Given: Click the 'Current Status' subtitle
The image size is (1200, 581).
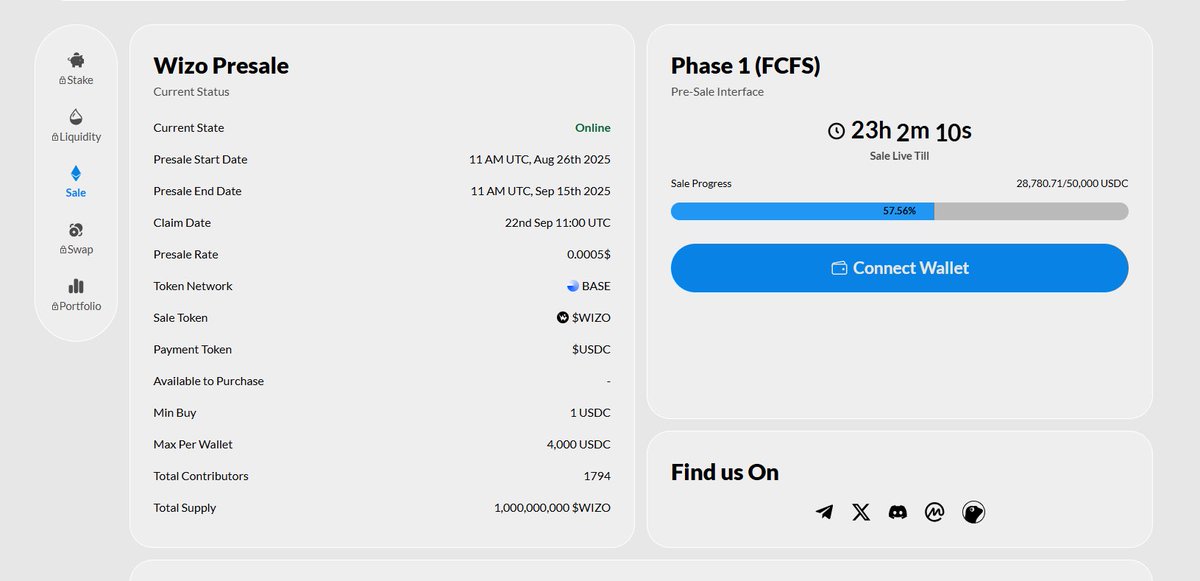Looking at the screenshot, I should 191,92.
